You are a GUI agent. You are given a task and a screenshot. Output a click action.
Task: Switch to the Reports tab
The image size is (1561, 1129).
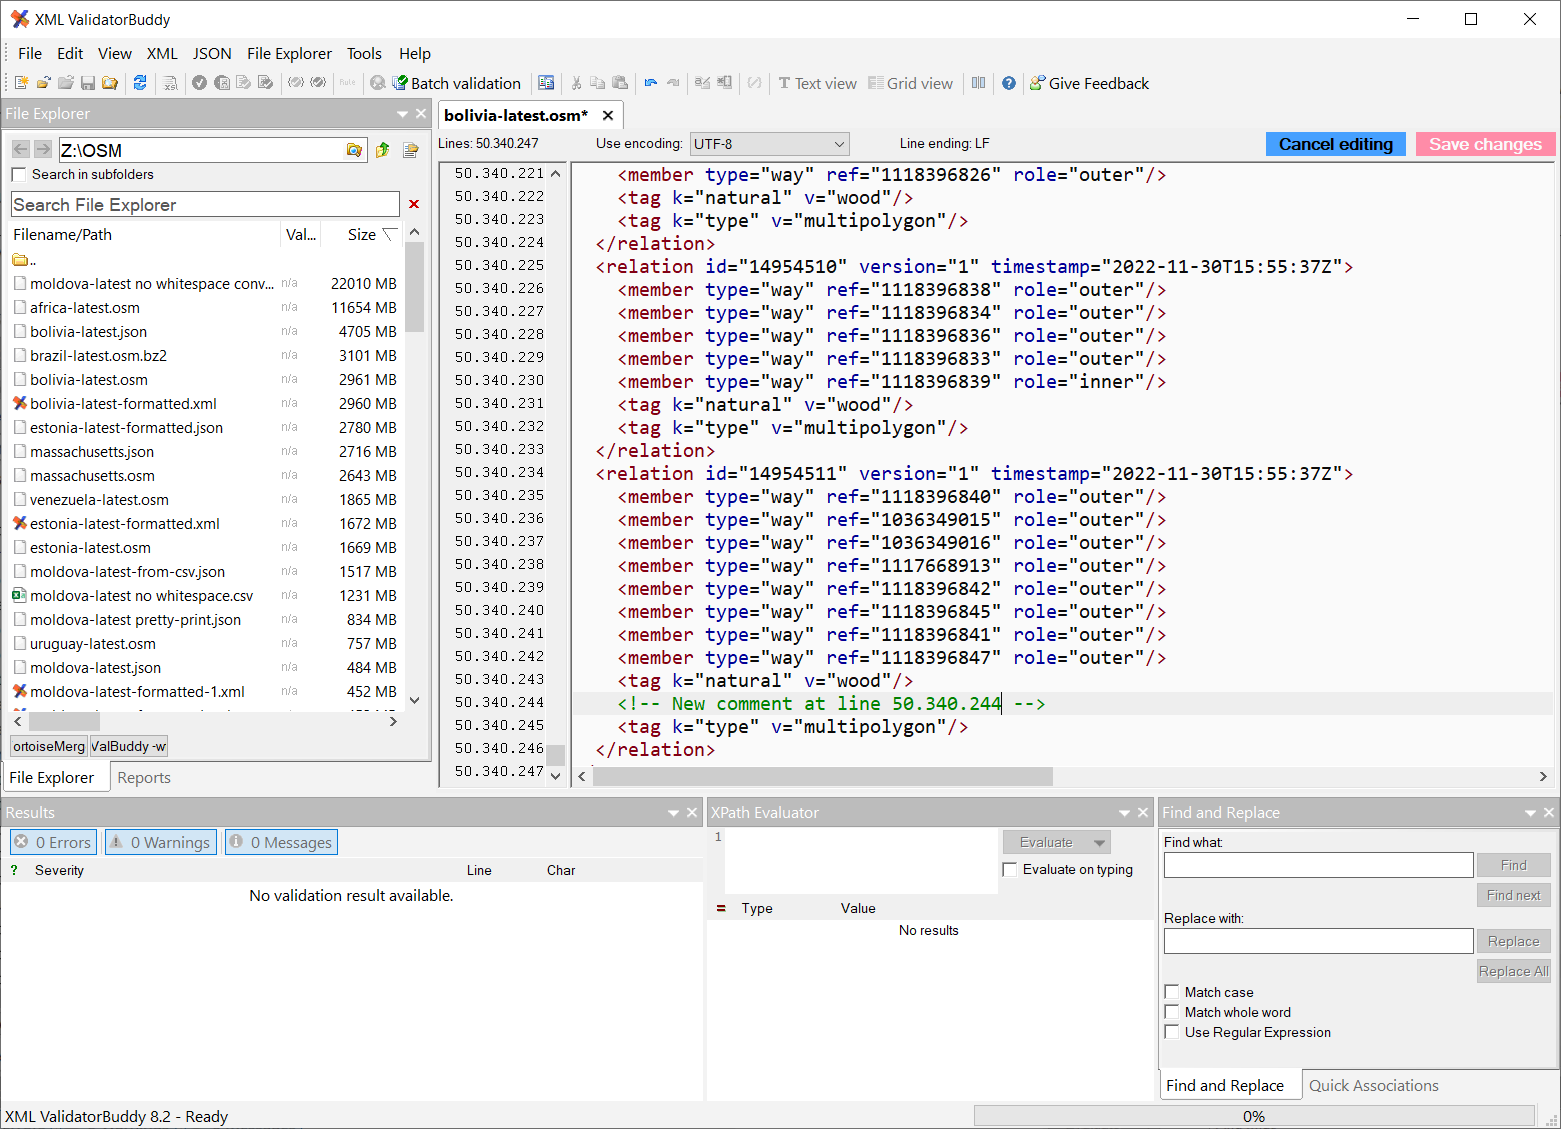pos(143,777)
